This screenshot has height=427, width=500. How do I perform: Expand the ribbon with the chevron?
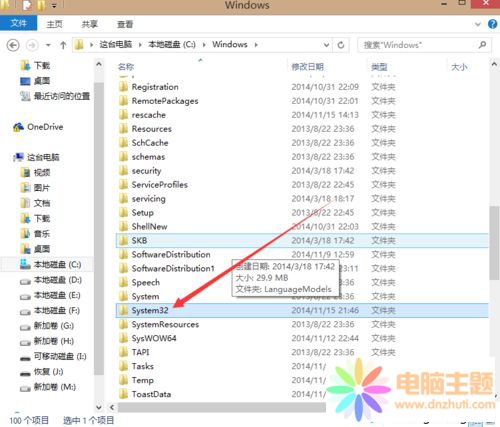(x=478, y=24)
